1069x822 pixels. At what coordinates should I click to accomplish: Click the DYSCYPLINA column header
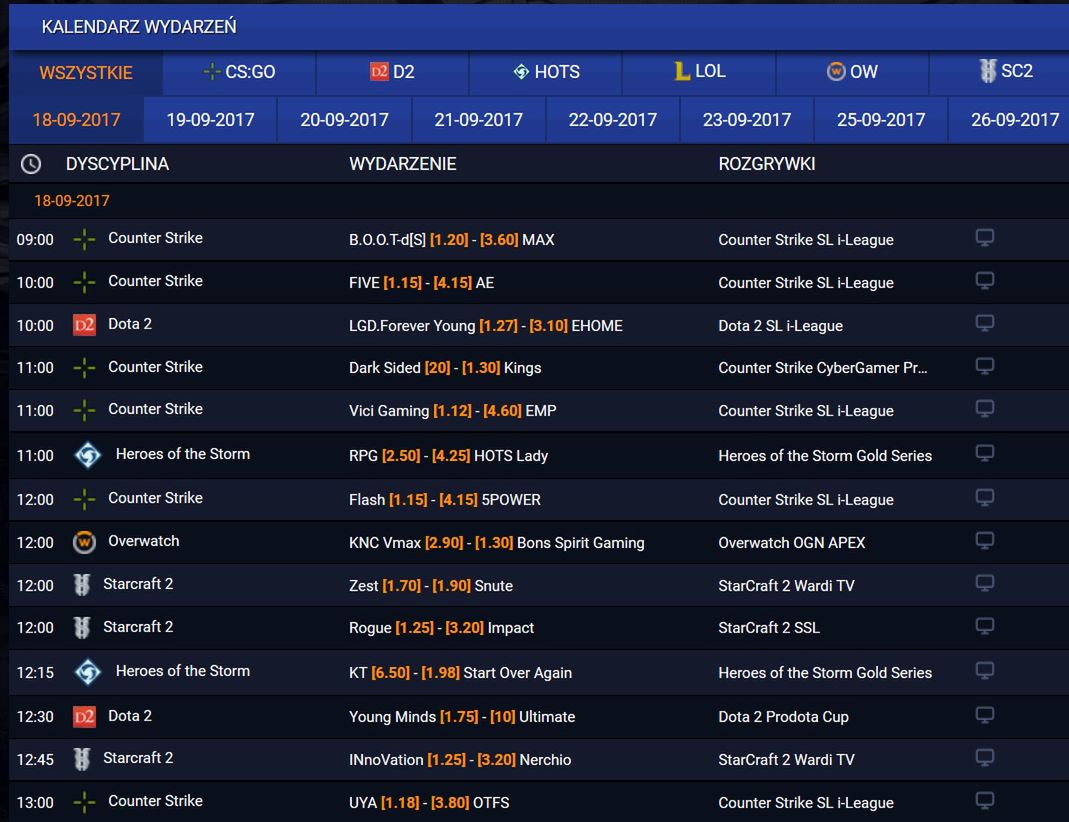[x=117, y=164]
